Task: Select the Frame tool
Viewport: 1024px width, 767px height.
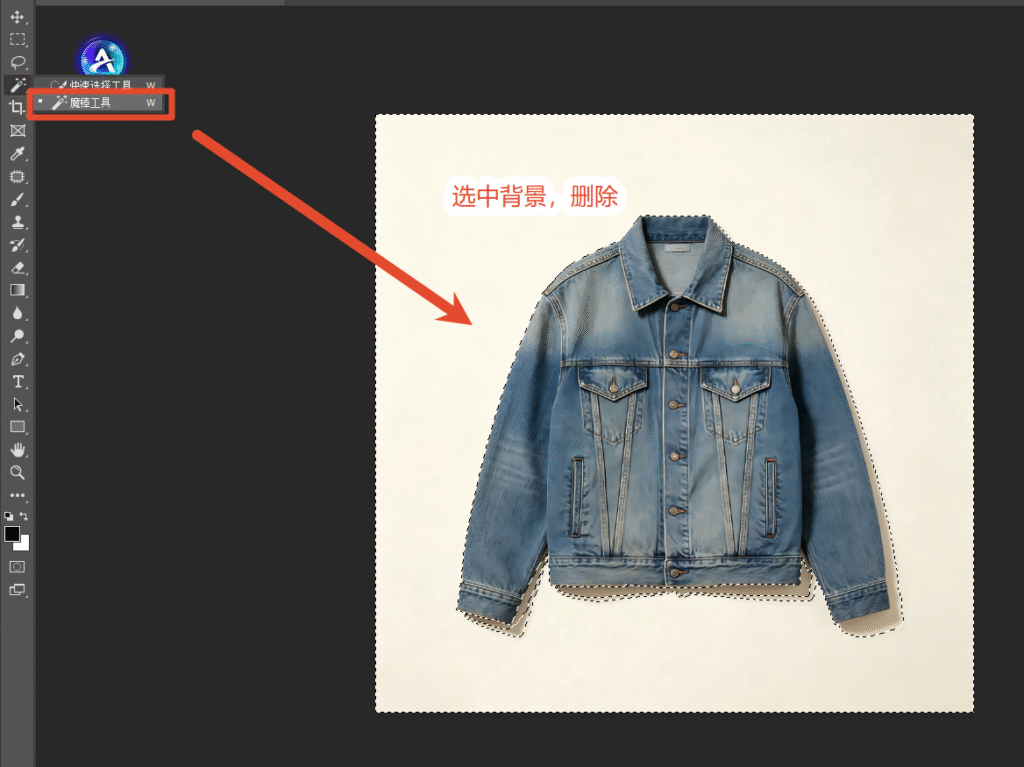Action: pos(18,131)
